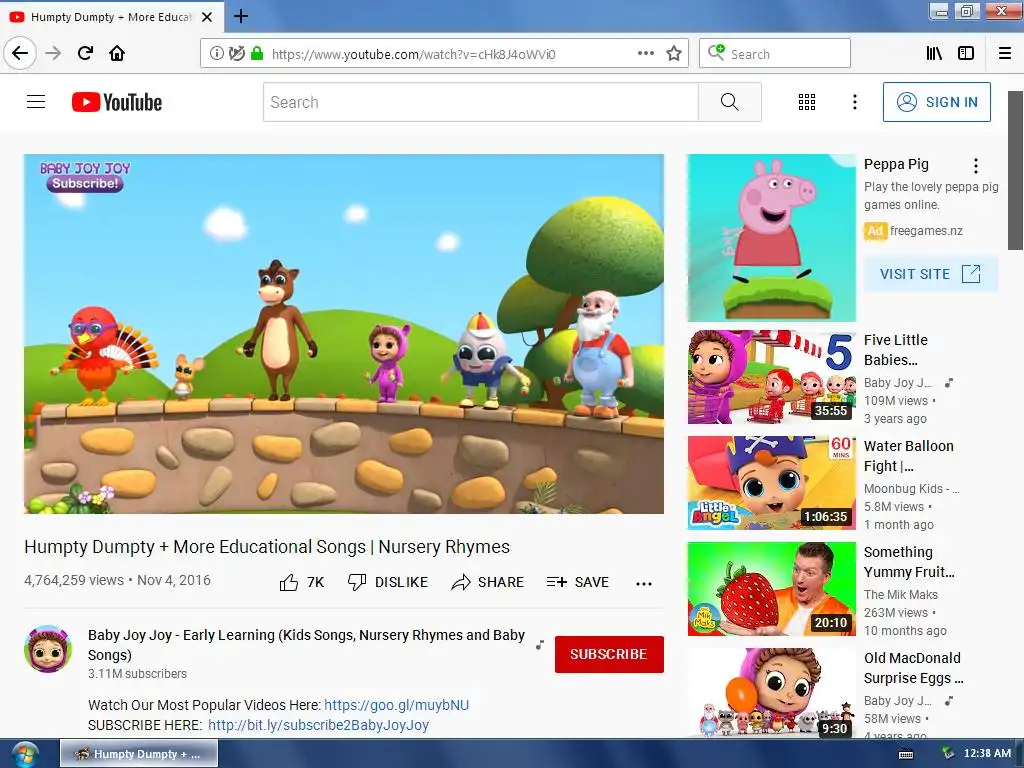Open Something Yummy Fruit video thumbnail
The image size is (1024, 768).
(771, 588)
